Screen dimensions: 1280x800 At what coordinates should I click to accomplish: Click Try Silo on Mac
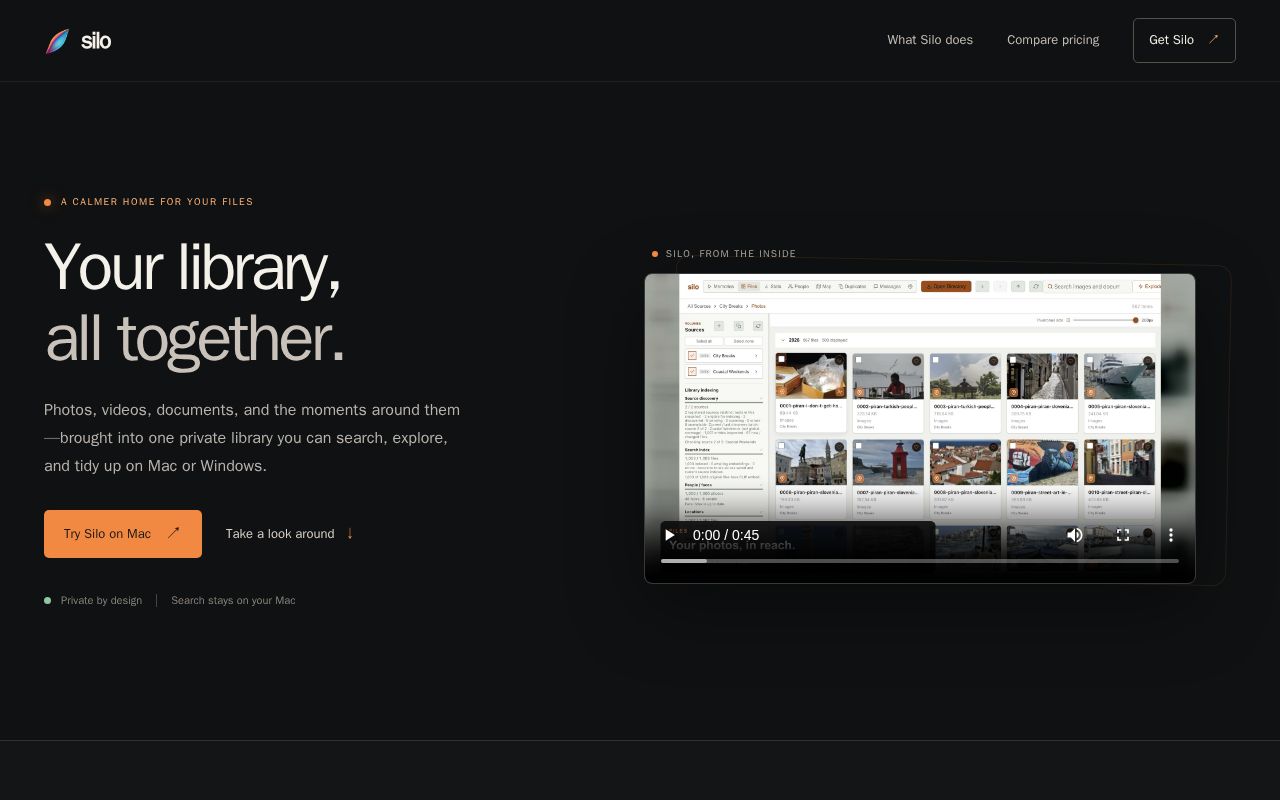coord(123,534)
